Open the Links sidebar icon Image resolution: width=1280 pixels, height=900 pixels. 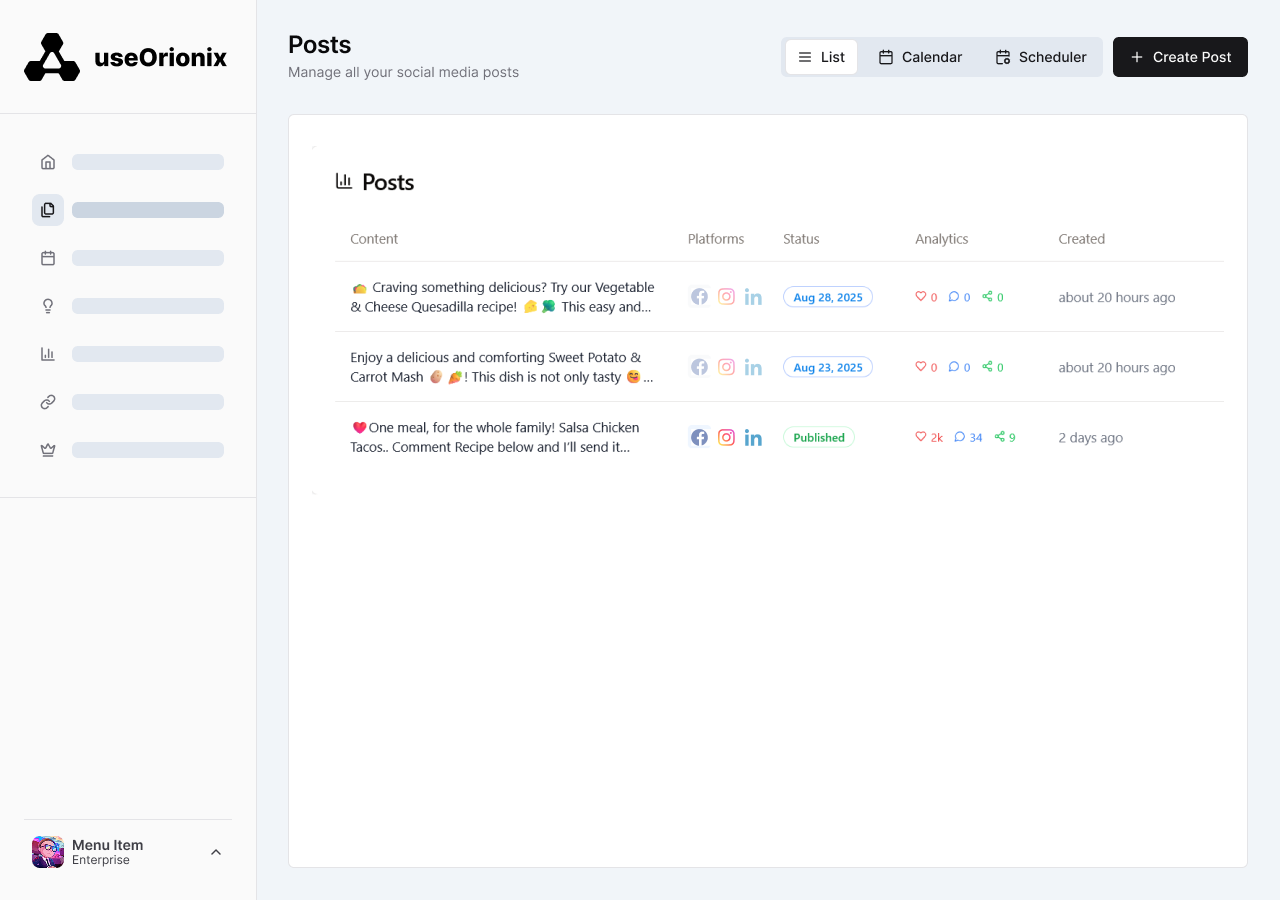[48, 401]
